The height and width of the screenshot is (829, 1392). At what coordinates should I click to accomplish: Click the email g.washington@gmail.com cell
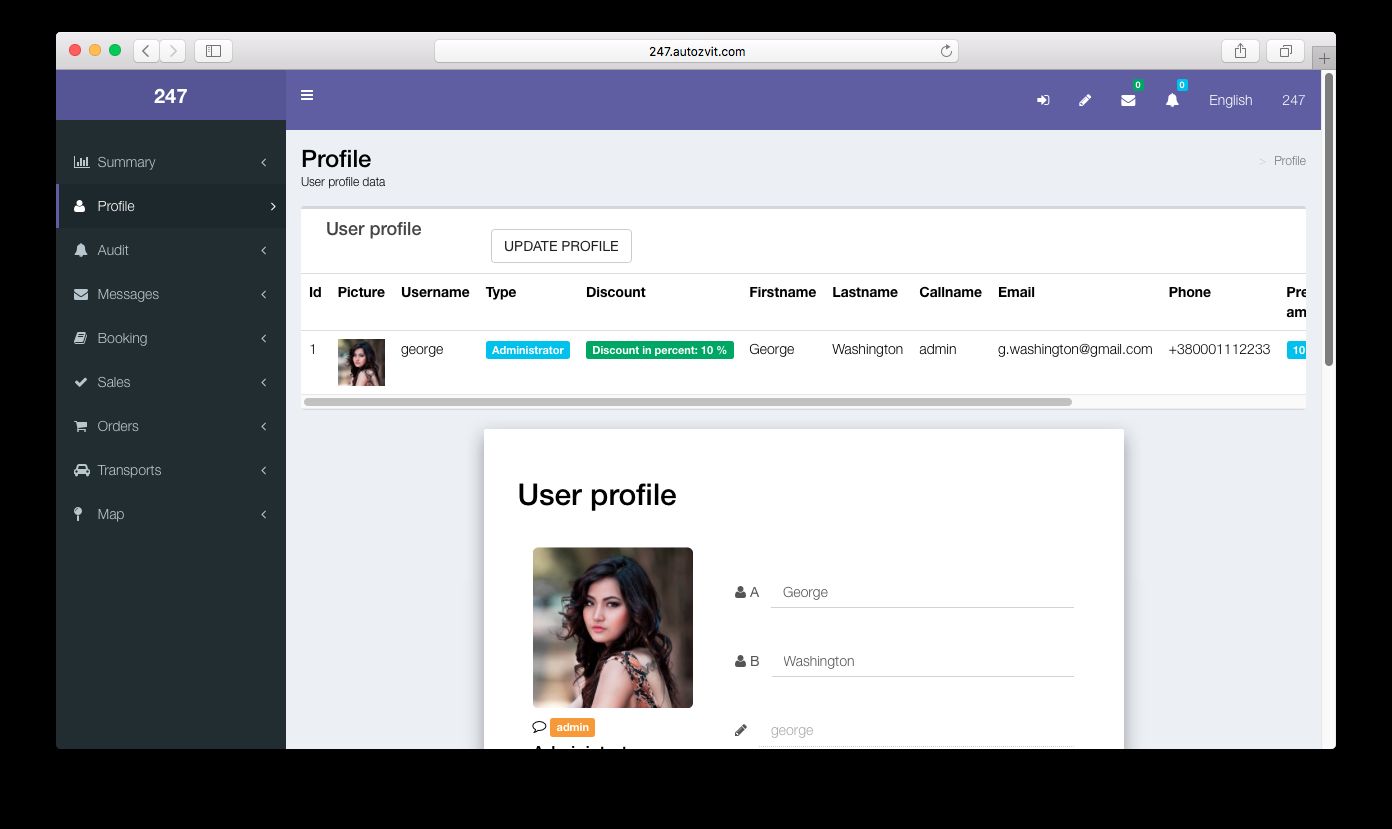1075,349
